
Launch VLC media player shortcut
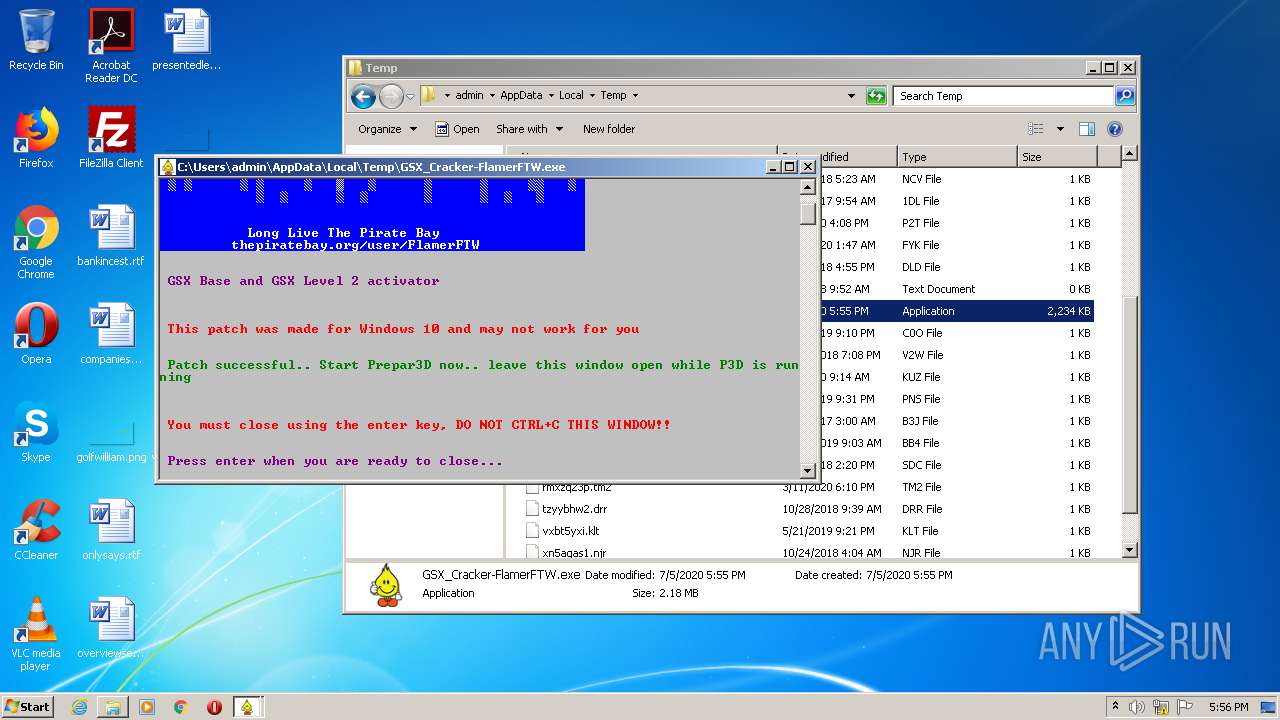tap(36, 635)
